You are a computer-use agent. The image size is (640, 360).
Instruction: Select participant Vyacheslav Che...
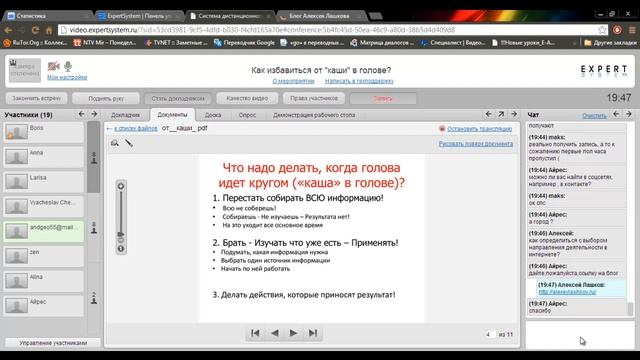[x=43, y=207]
